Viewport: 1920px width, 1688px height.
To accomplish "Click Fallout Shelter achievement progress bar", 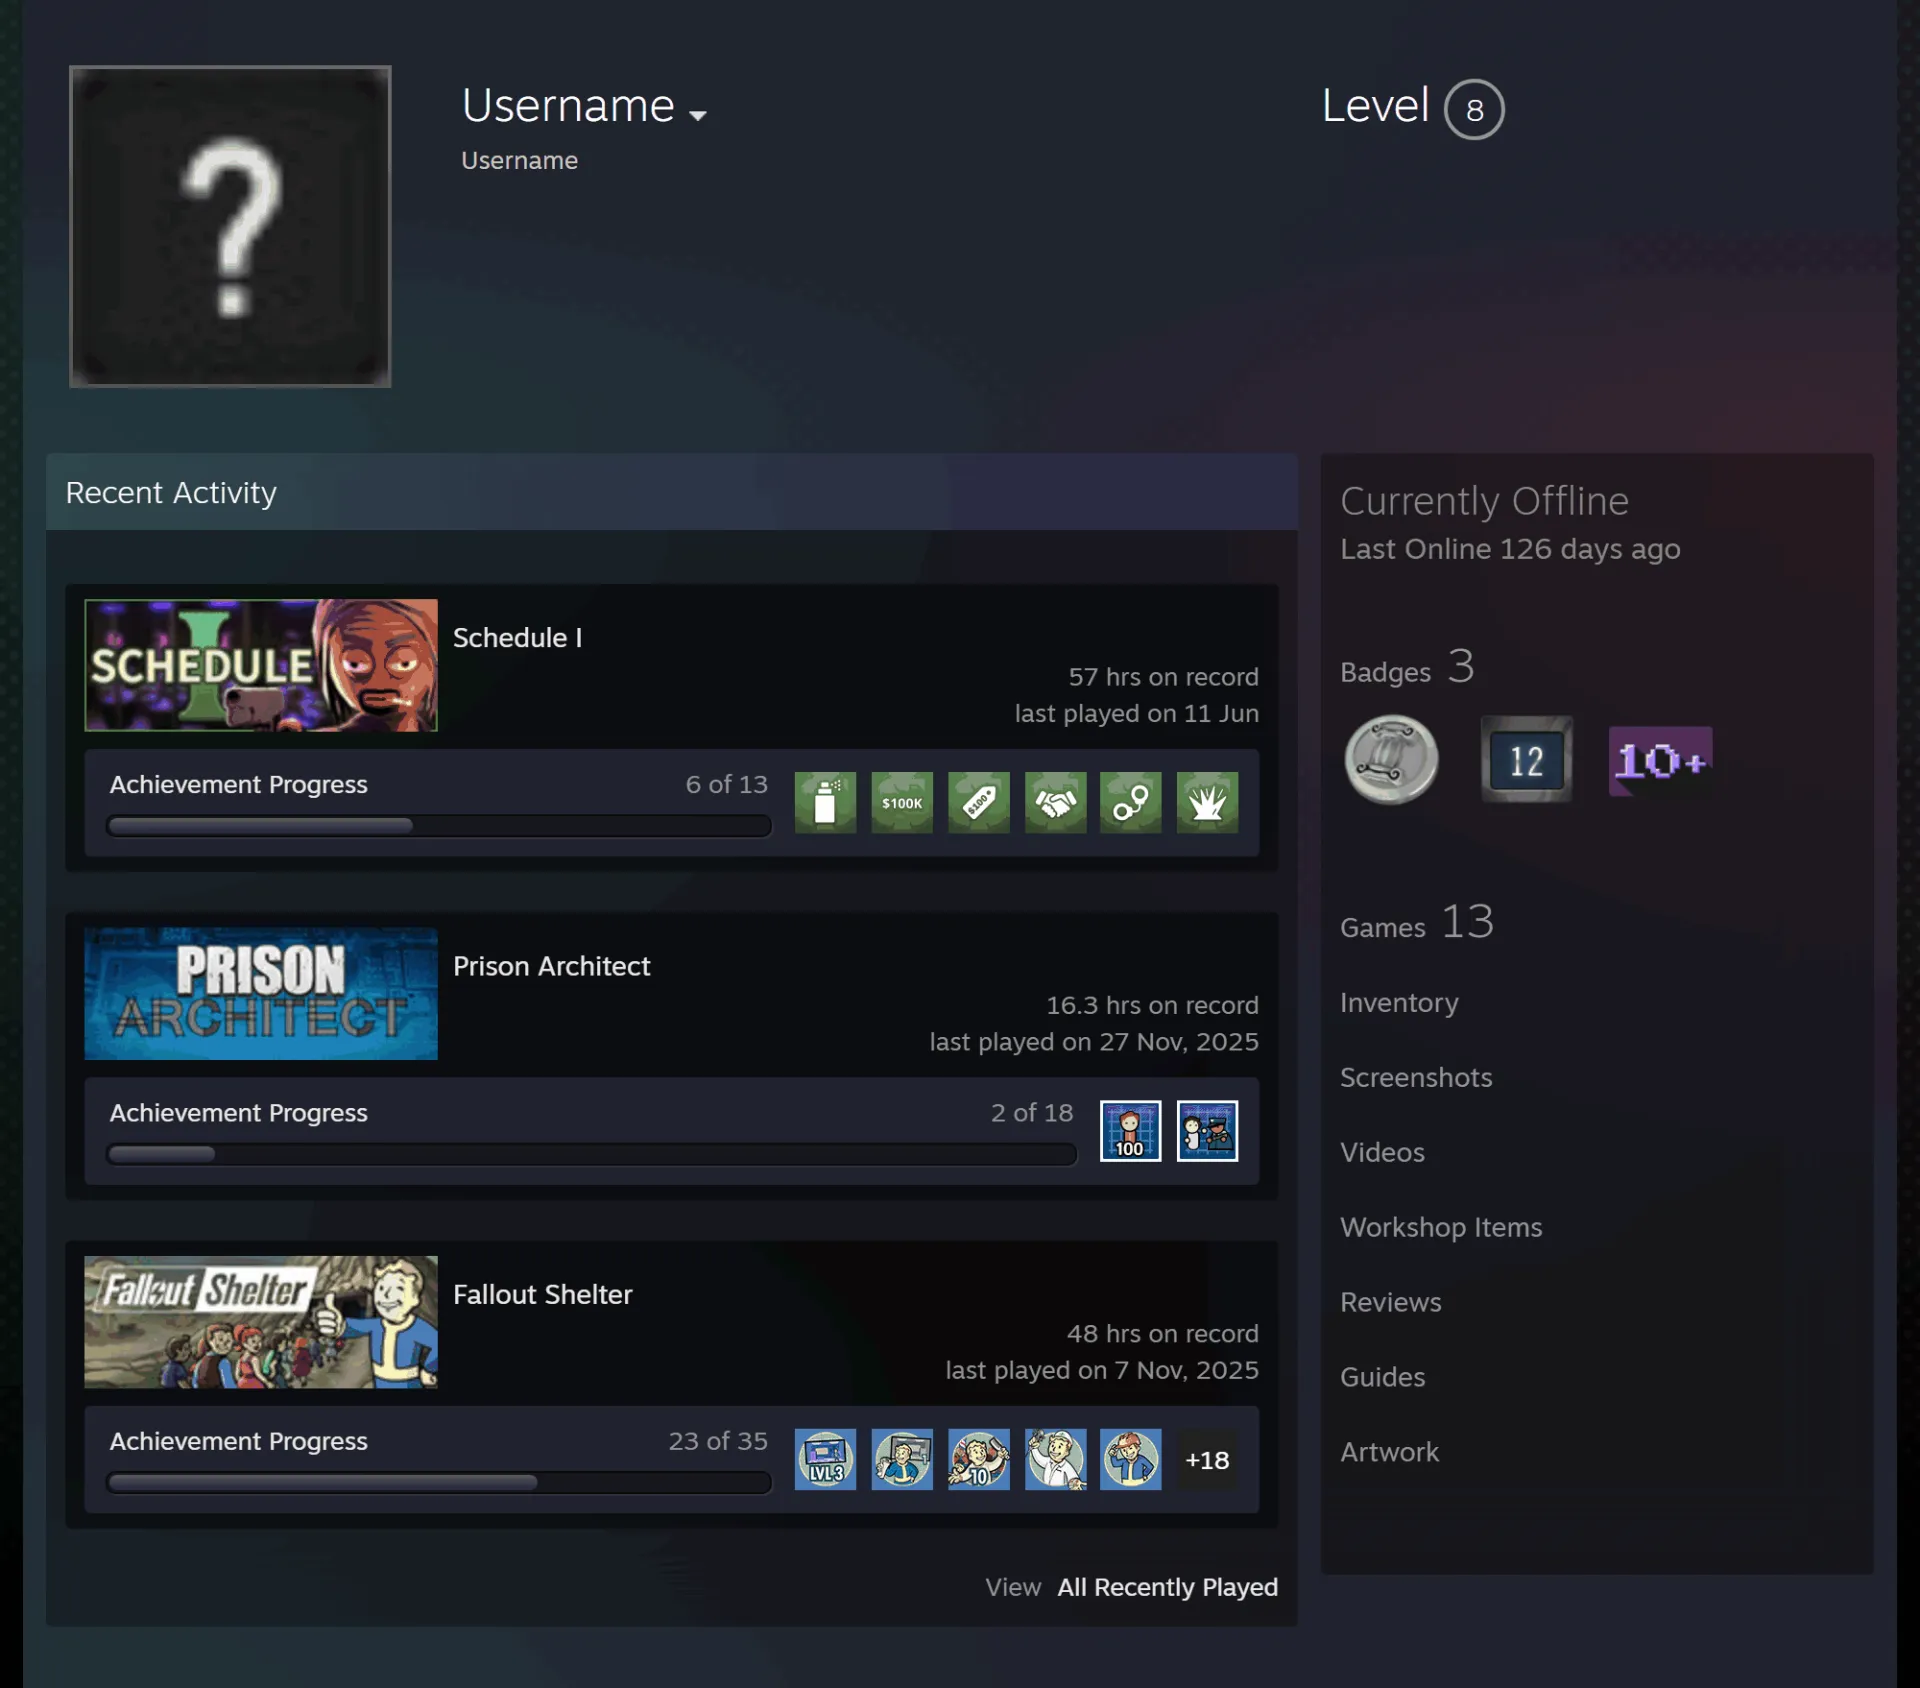I will coord(439,1483).
